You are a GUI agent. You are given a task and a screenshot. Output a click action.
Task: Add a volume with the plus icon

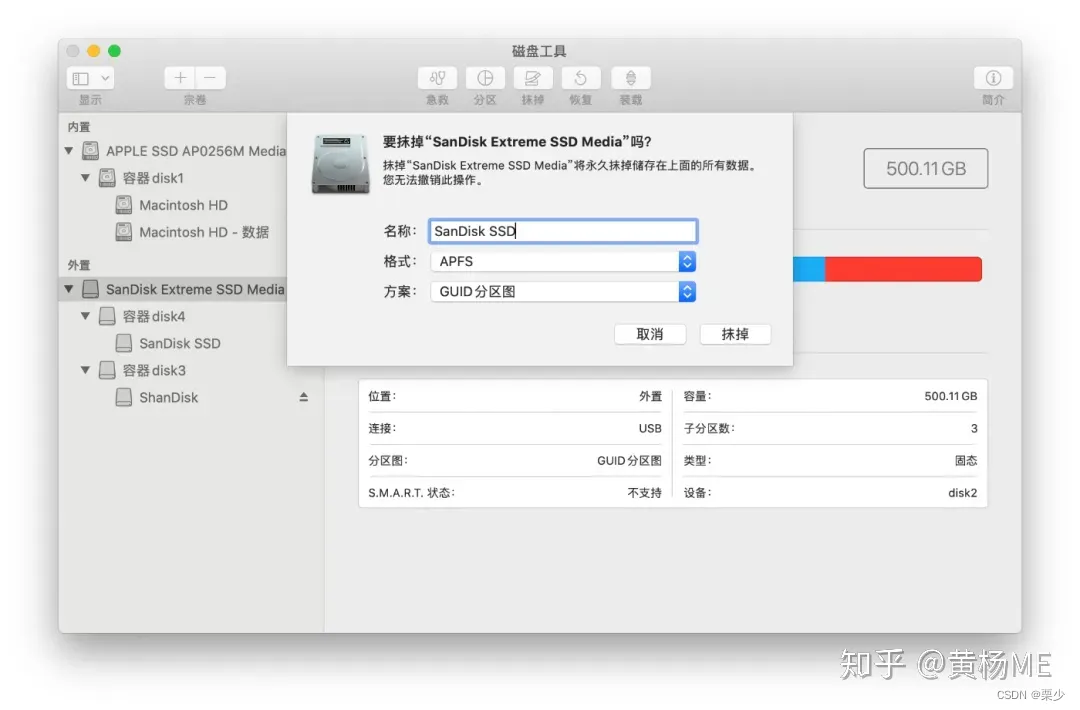click(179, 77)
